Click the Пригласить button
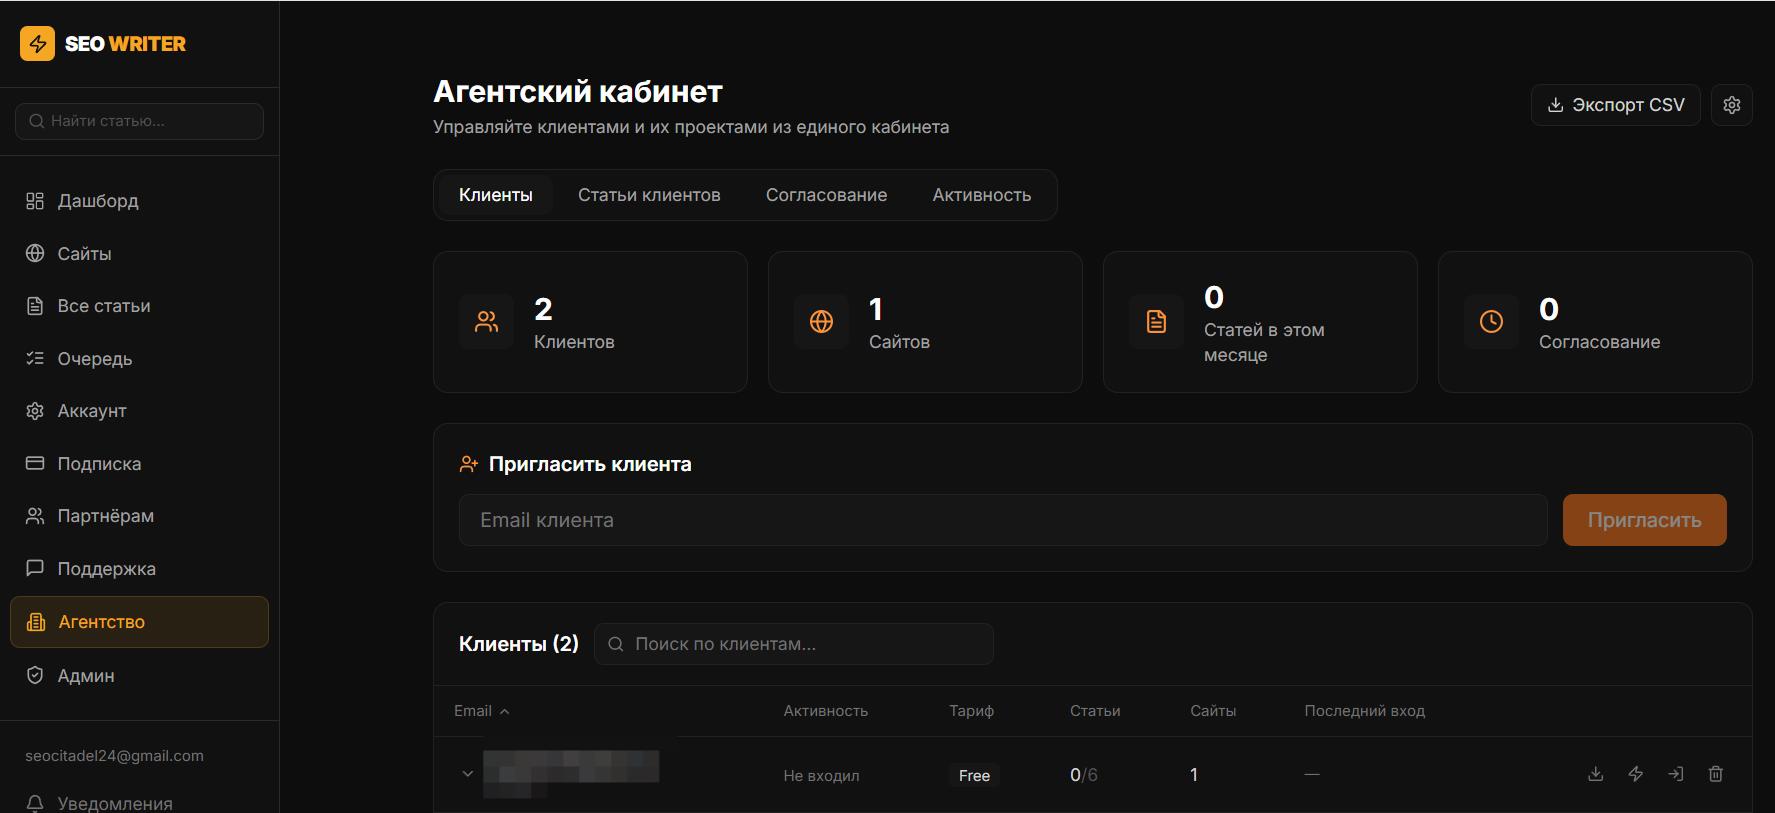This screenshot has height=813, width=1775. (1644, 520)
